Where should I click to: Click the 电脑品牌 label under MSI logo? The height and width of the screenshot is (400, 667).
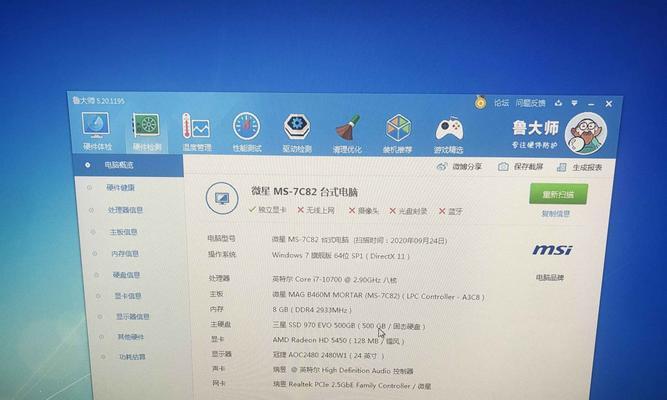550,277
